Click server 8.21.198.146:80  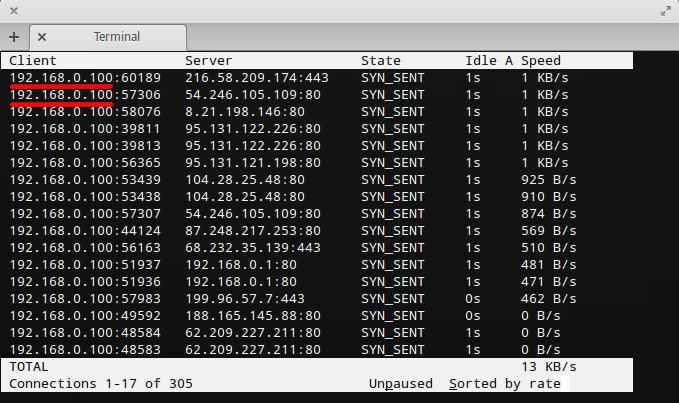[x=245, y=112]
